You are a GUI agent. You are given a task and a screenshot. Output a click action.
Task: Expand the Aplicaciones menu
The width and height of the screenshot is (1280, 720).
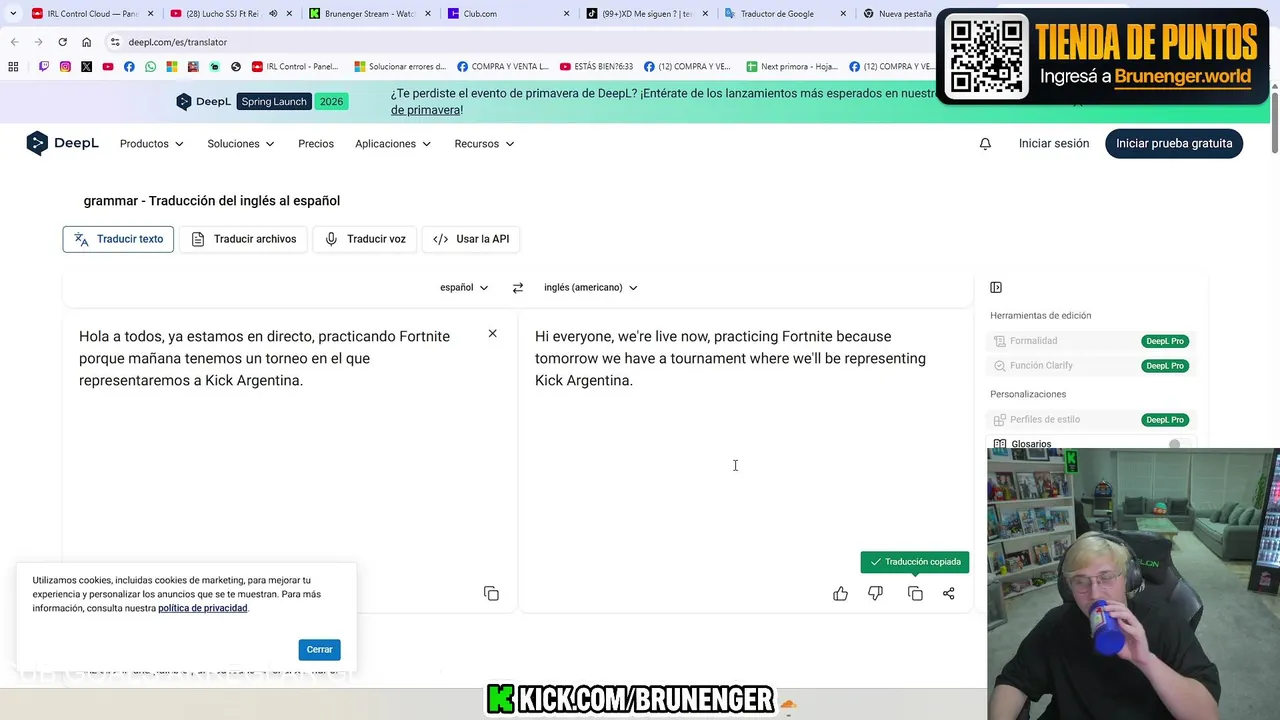pos(393,144)
